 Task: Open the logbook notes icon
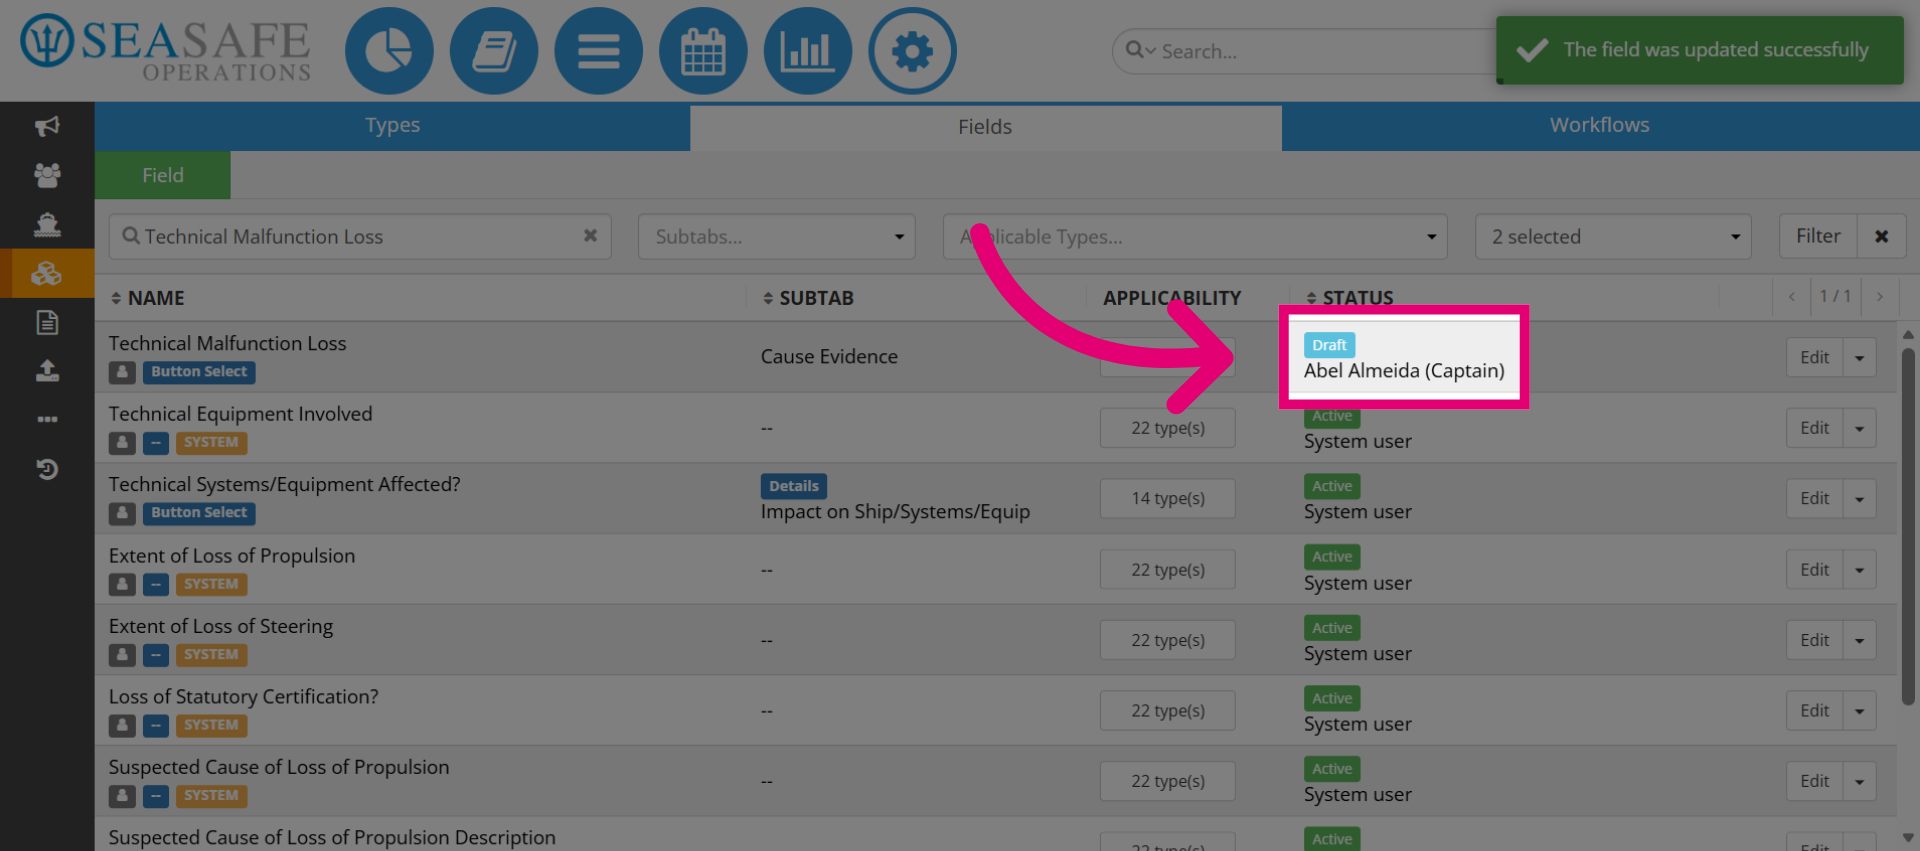(494, 51)
